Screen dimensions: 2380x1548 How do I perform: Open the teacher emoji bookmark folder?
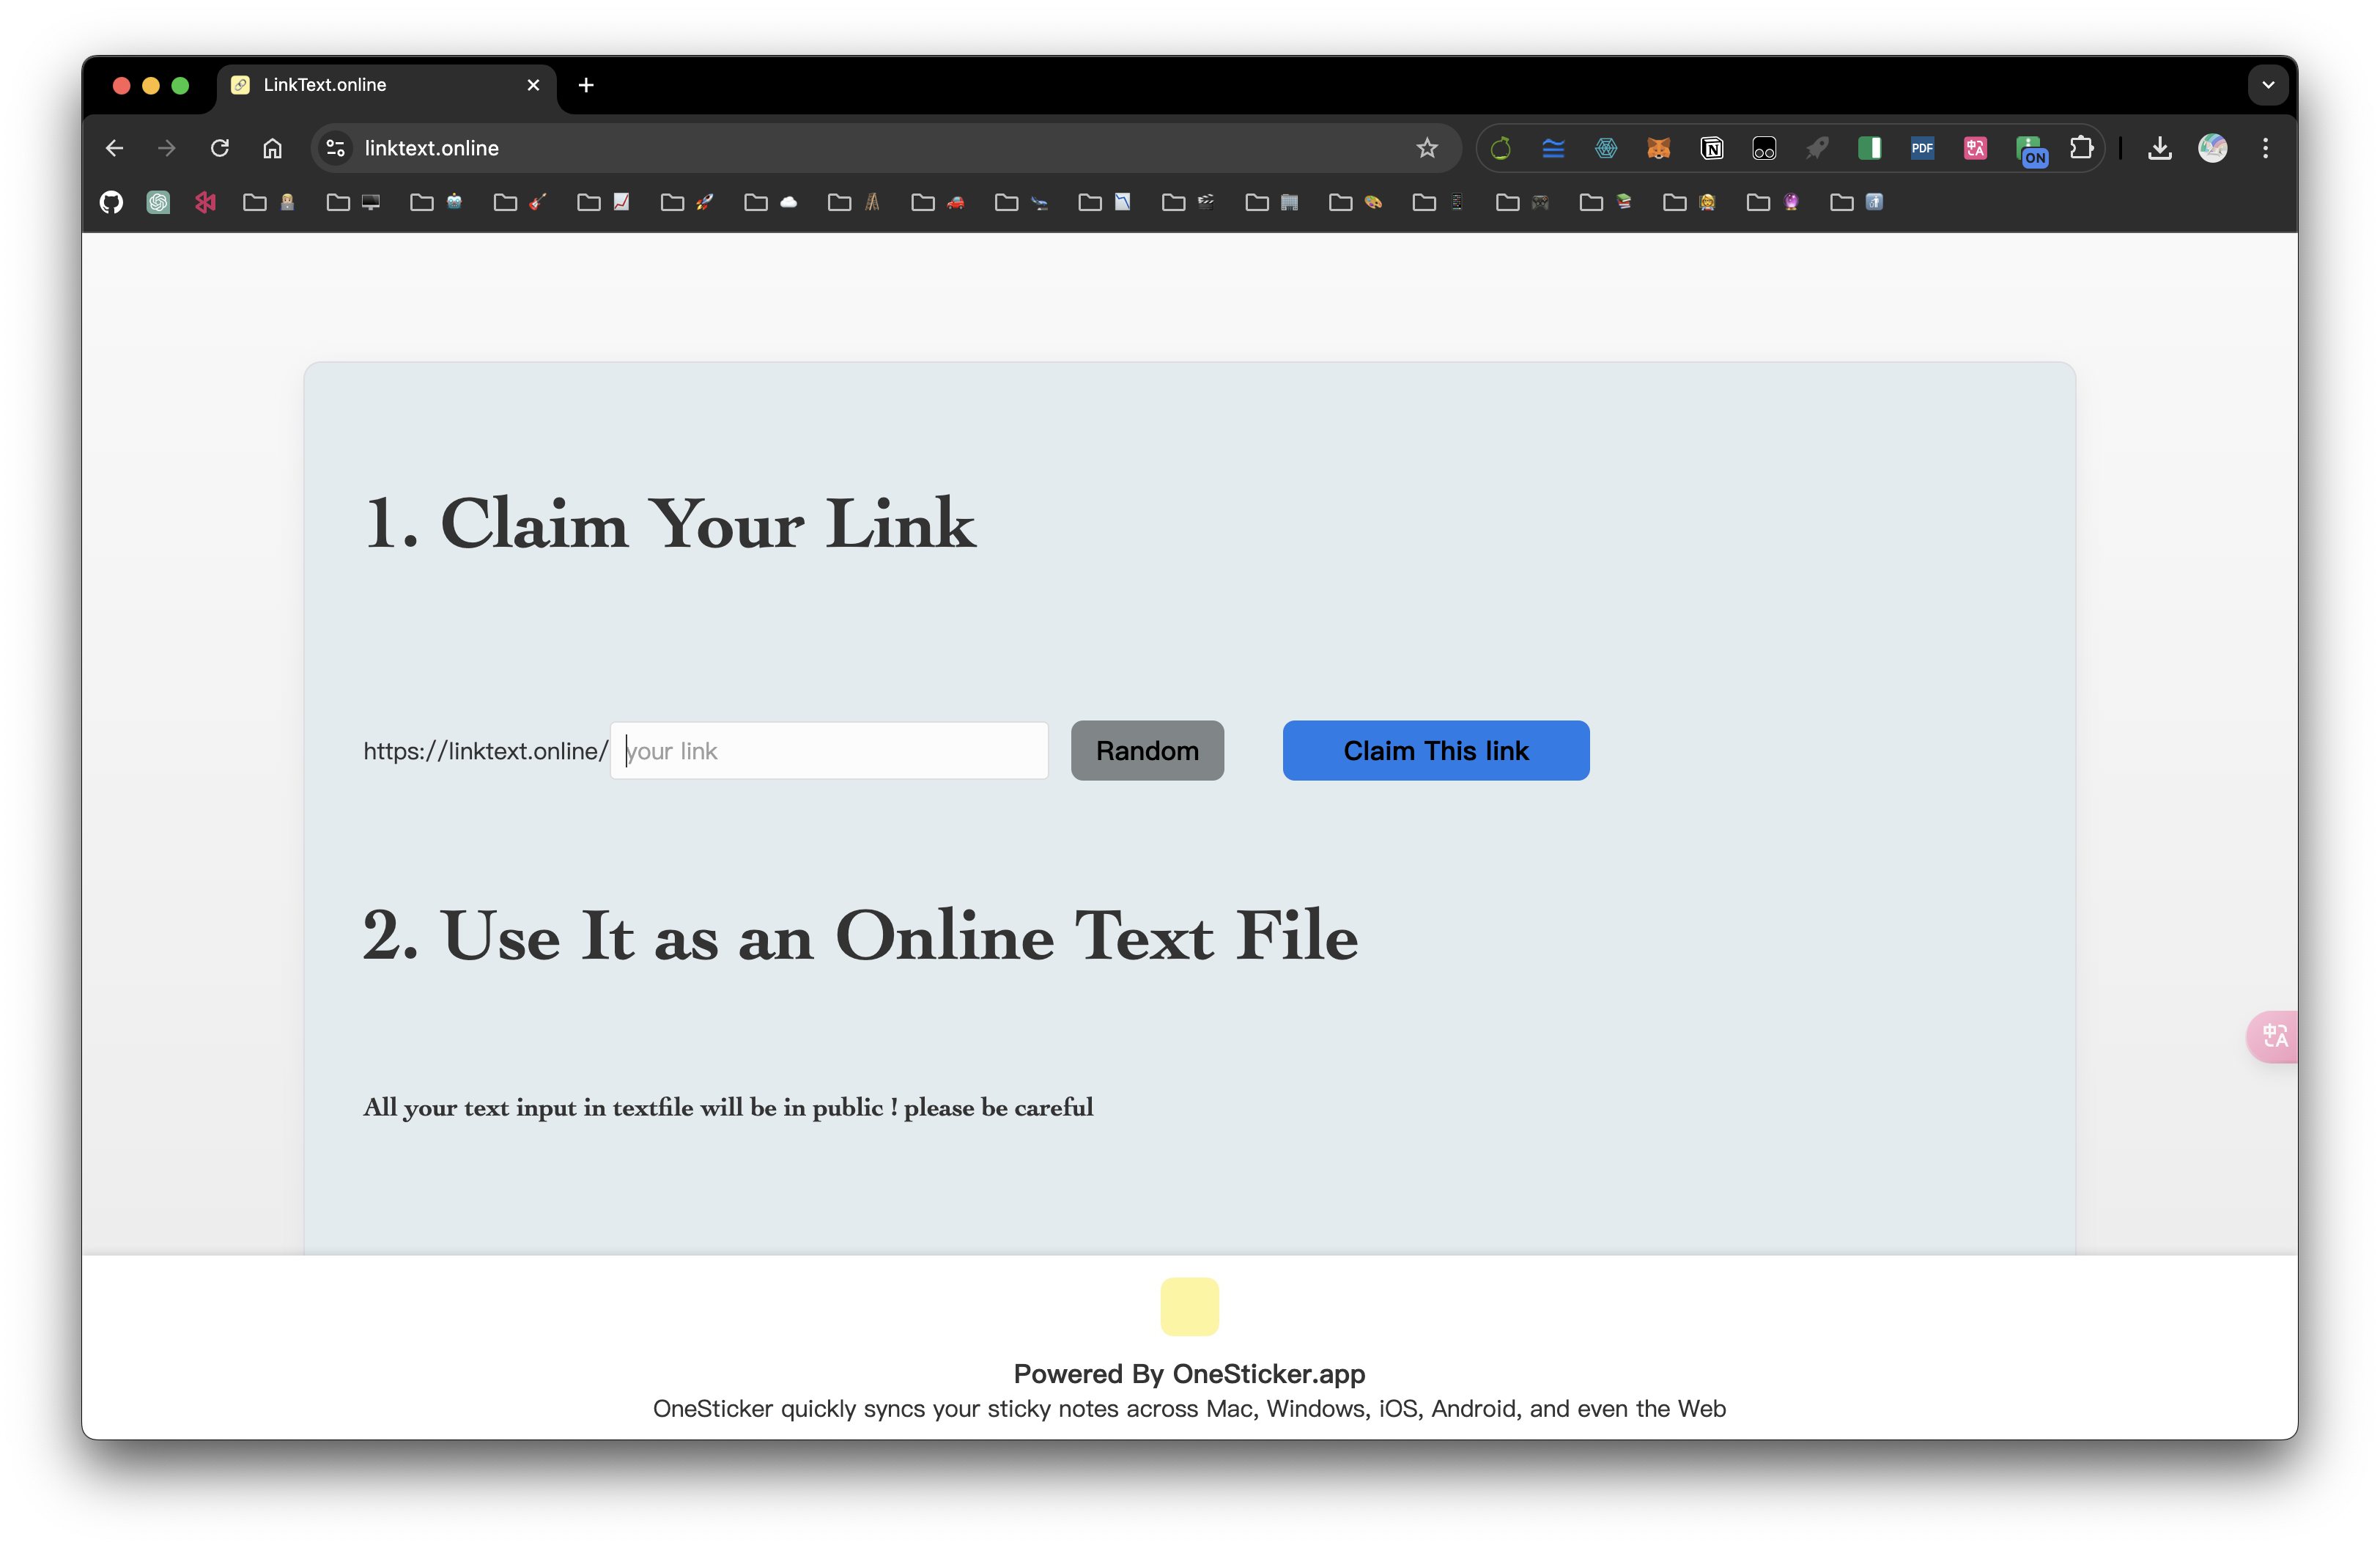[x=1690, y=202]
